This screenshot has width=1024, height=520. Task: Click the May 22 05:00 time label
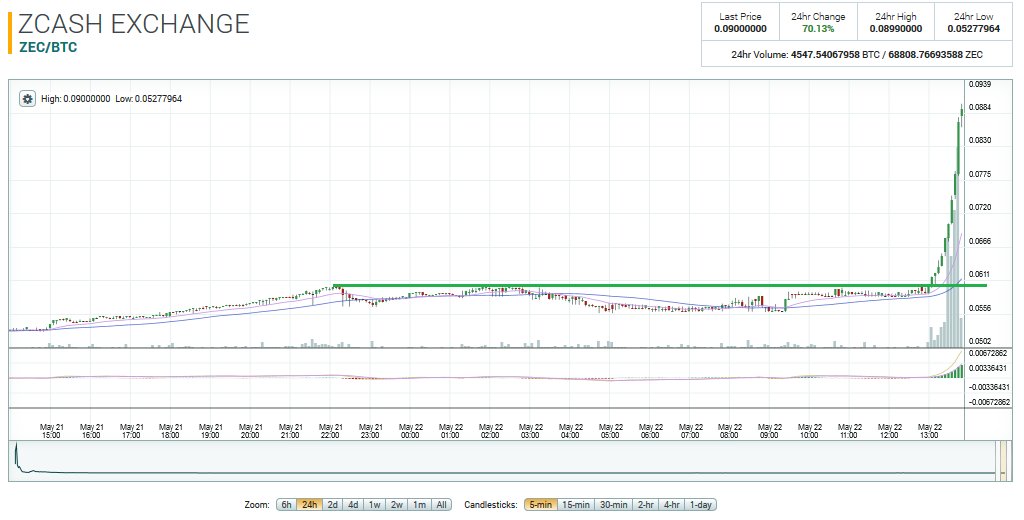pyautogui.click(x=610, y=431)
